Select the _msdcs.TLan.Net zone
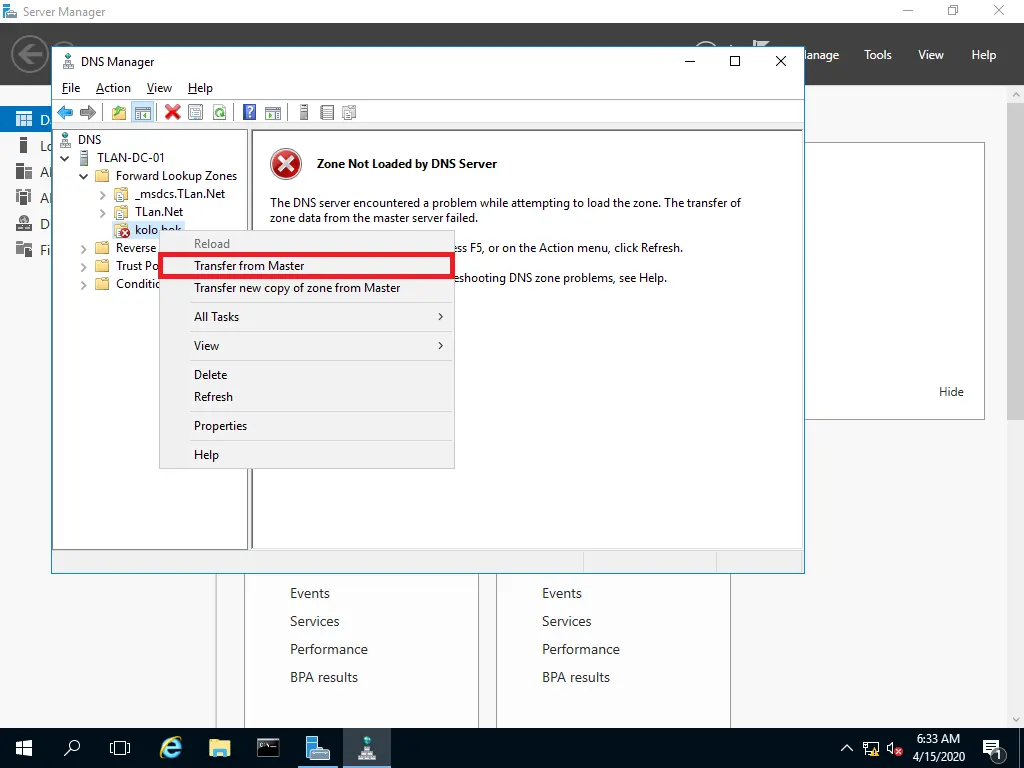 [180, 194]
